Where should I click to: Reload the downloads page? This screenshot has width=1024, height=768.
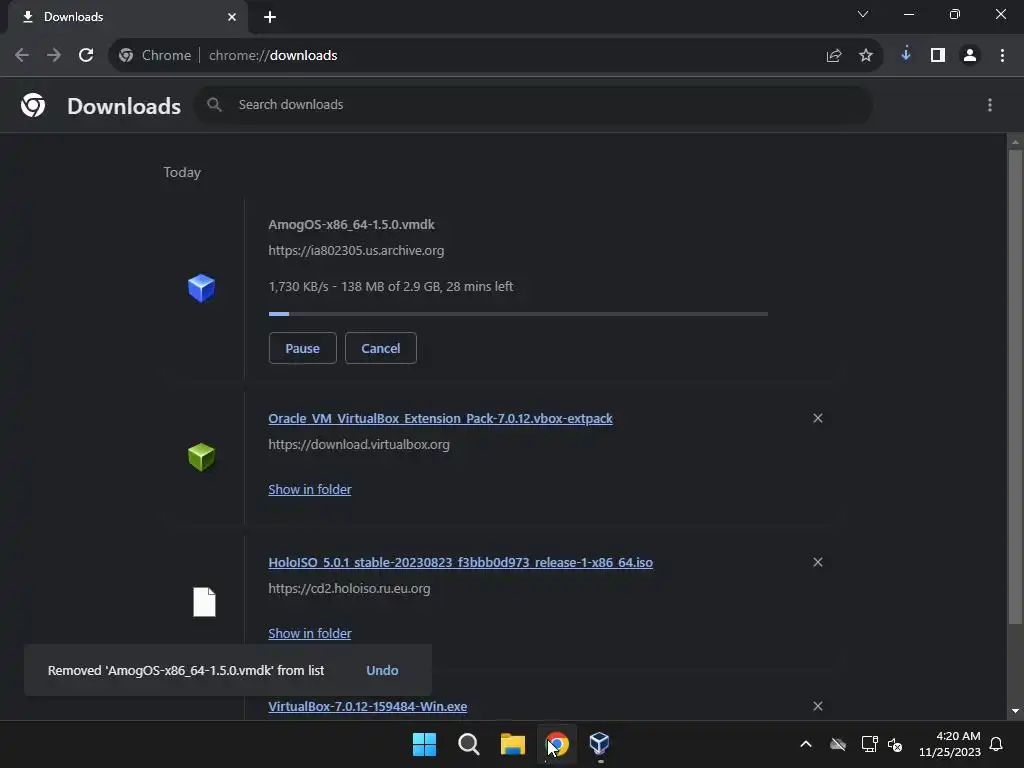86,55
